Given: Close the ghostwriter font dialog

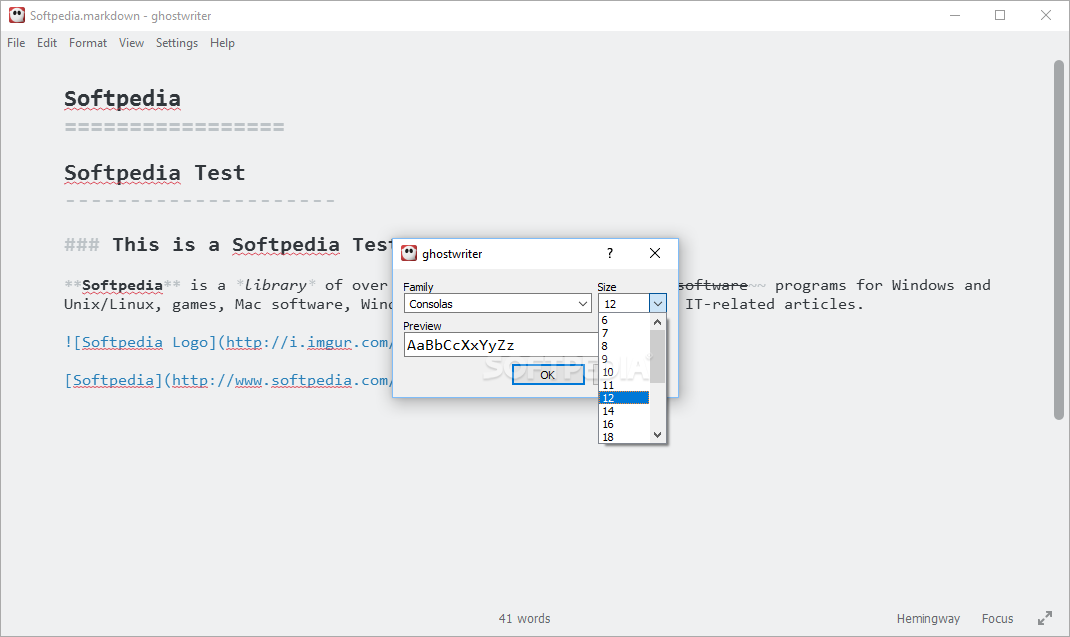Looking at the screenshot, I should (x=654, y=253).
